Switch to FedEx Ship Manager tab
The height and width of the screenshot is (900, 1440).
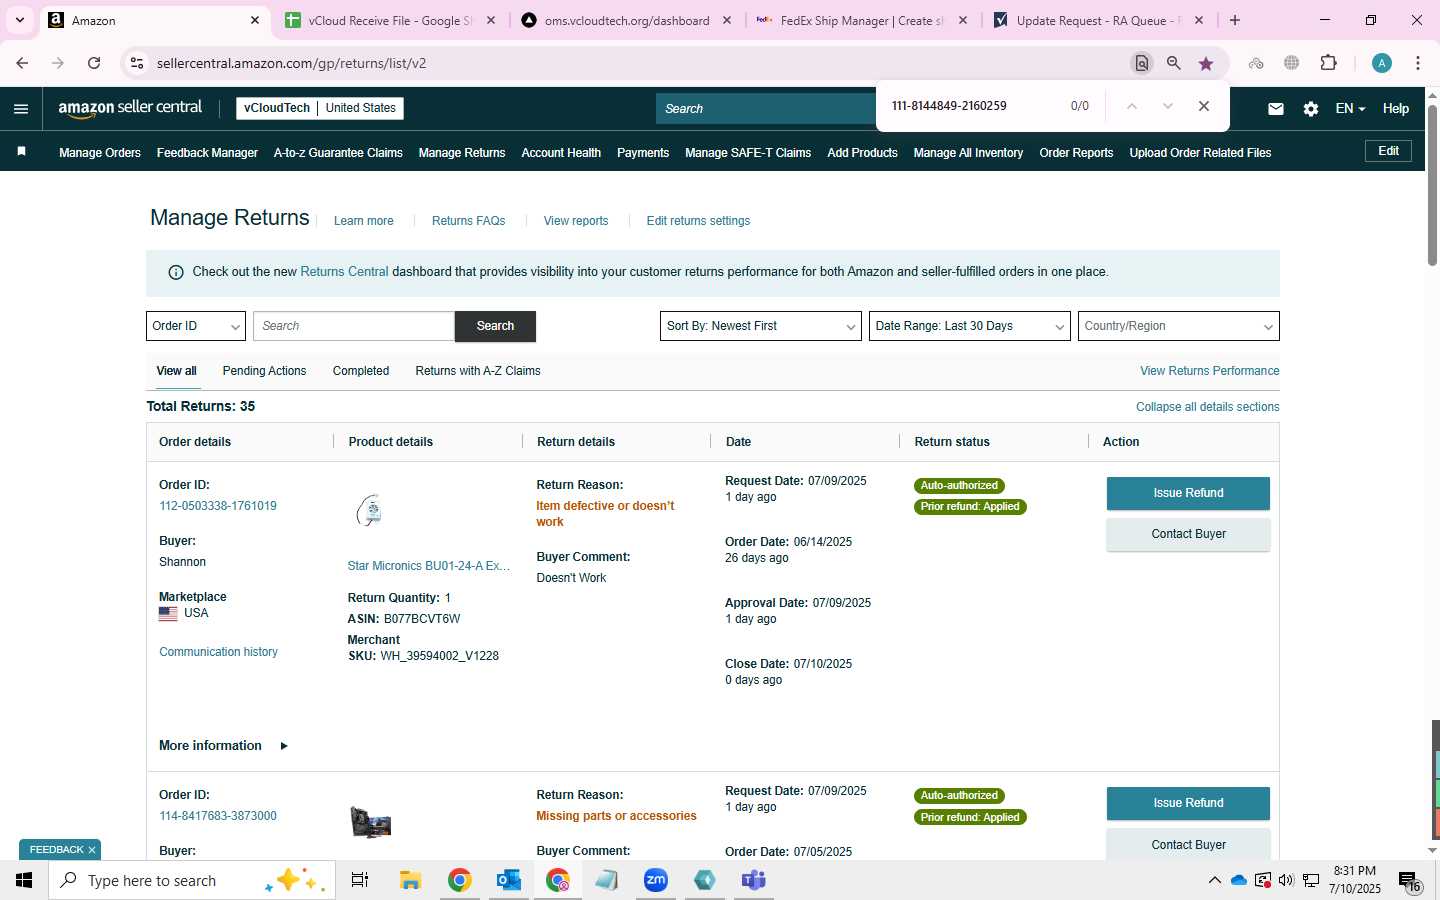pyautogui.click(x=860, y=20)
